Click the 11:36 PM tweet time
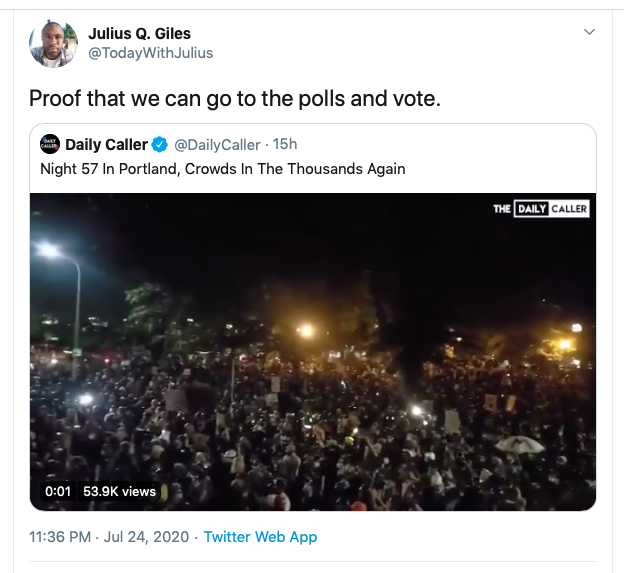Screen dimensions: 624x573 pyautogui.click(x=61, y=537)
